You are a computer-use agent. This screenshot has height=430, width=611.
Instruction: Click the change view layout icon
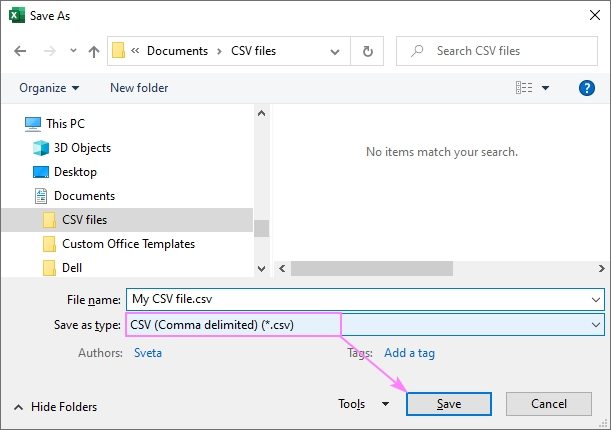524,88
